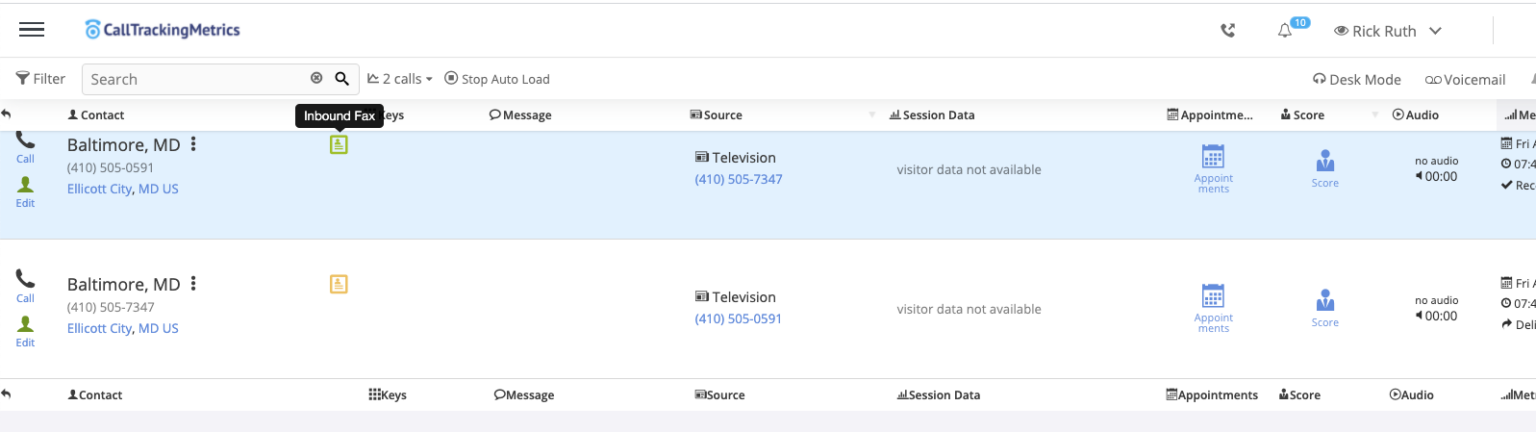Image resolution: width=1536 pixels, height=432 pixels.
Task: Open Appointments calendar icon in first row
Action: 1213,157
